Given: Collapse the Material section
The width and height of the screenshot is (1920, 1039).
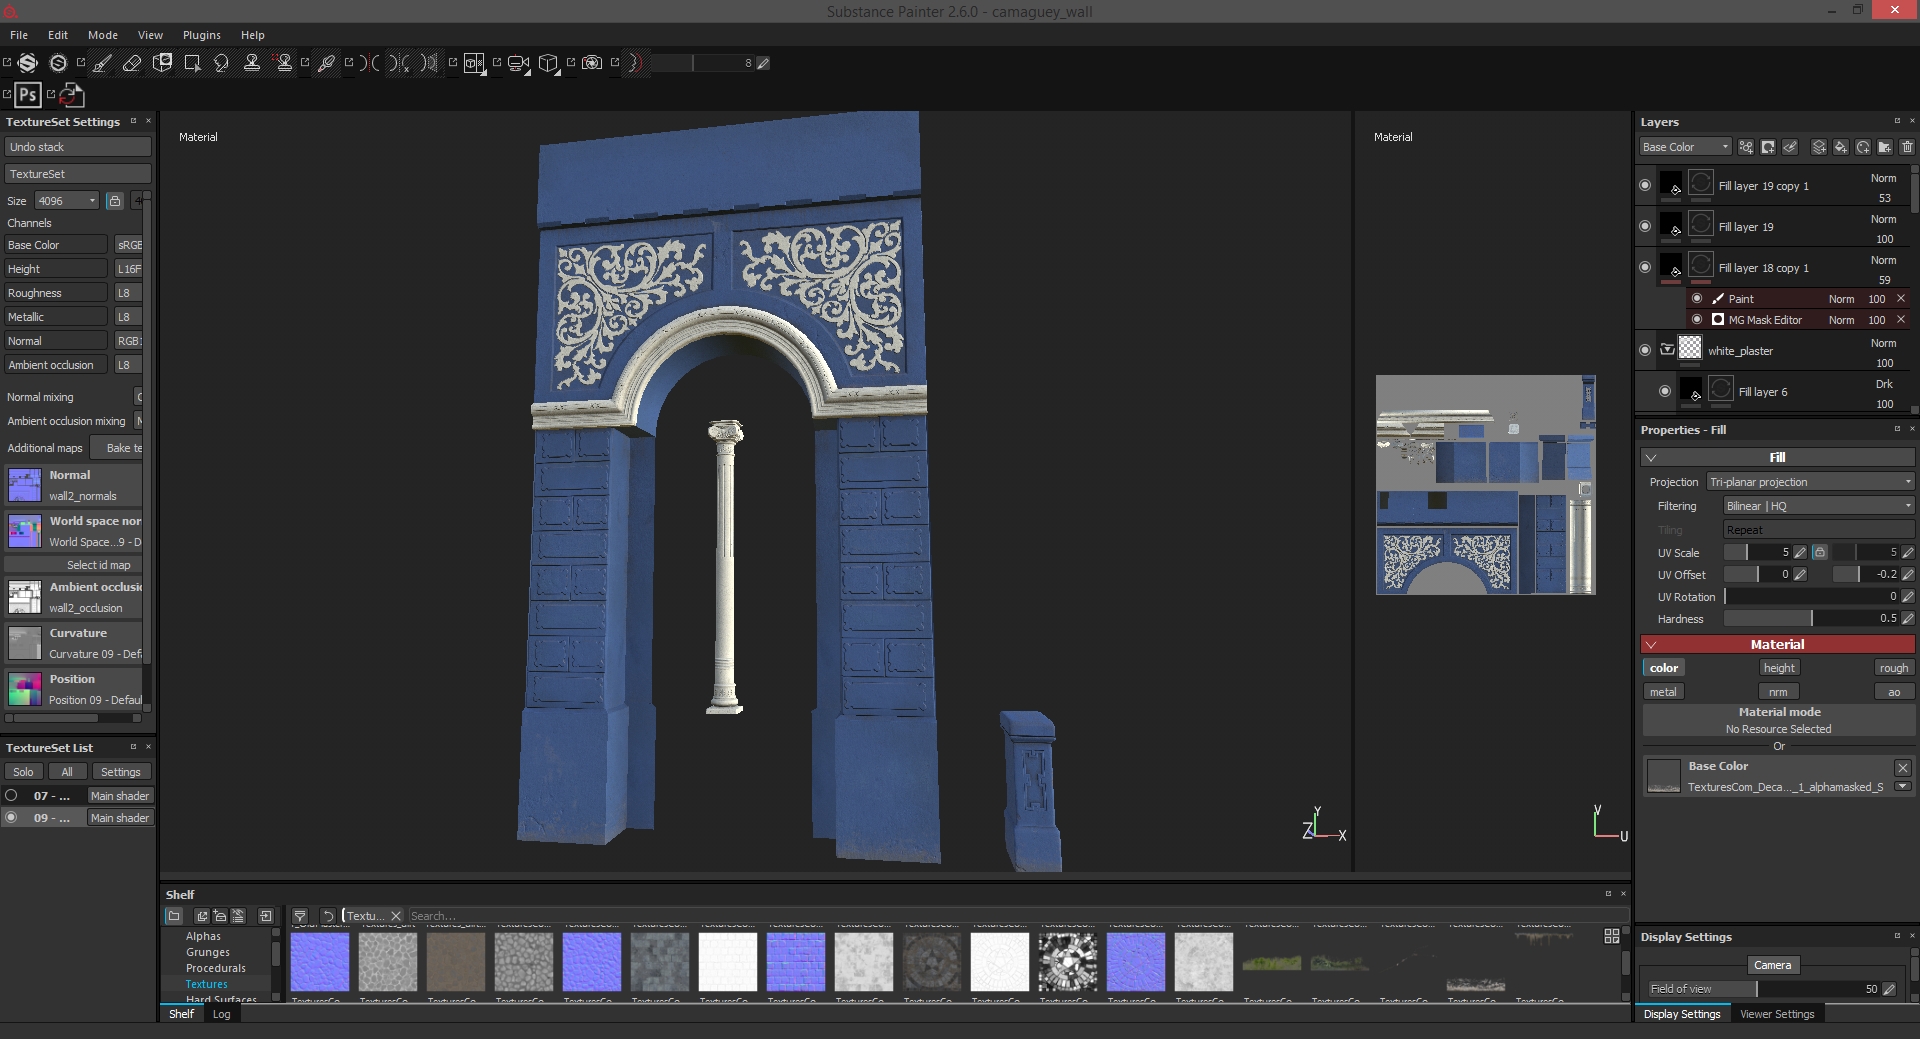Looking at the screenshot, I should tap(1651, 645).
